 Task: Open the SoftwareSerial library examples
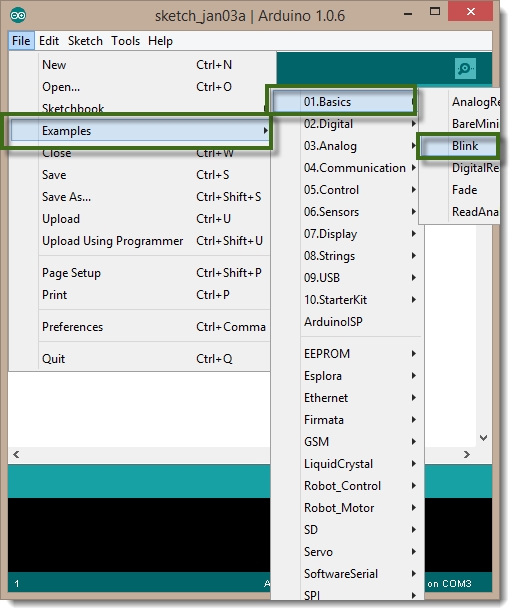click(x=347, y=573)
